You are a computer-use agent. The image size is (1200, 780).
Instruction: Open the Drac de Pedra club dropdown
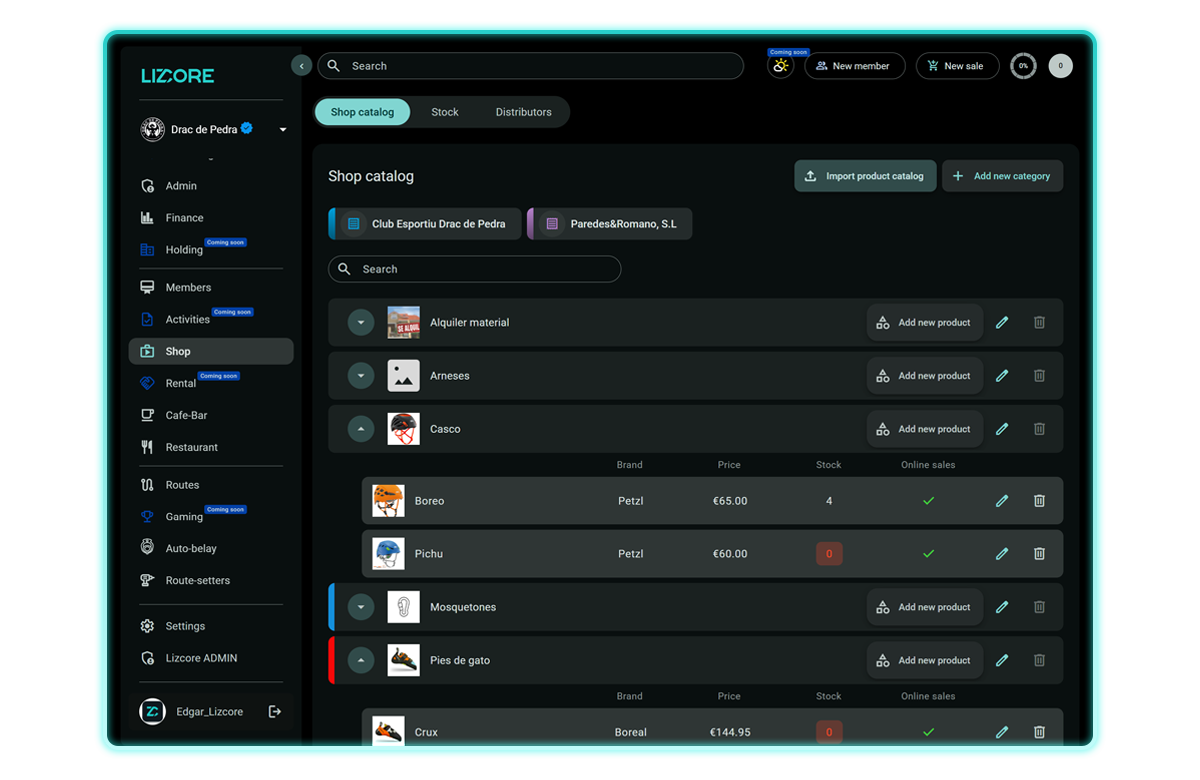(x=283, y=130)
